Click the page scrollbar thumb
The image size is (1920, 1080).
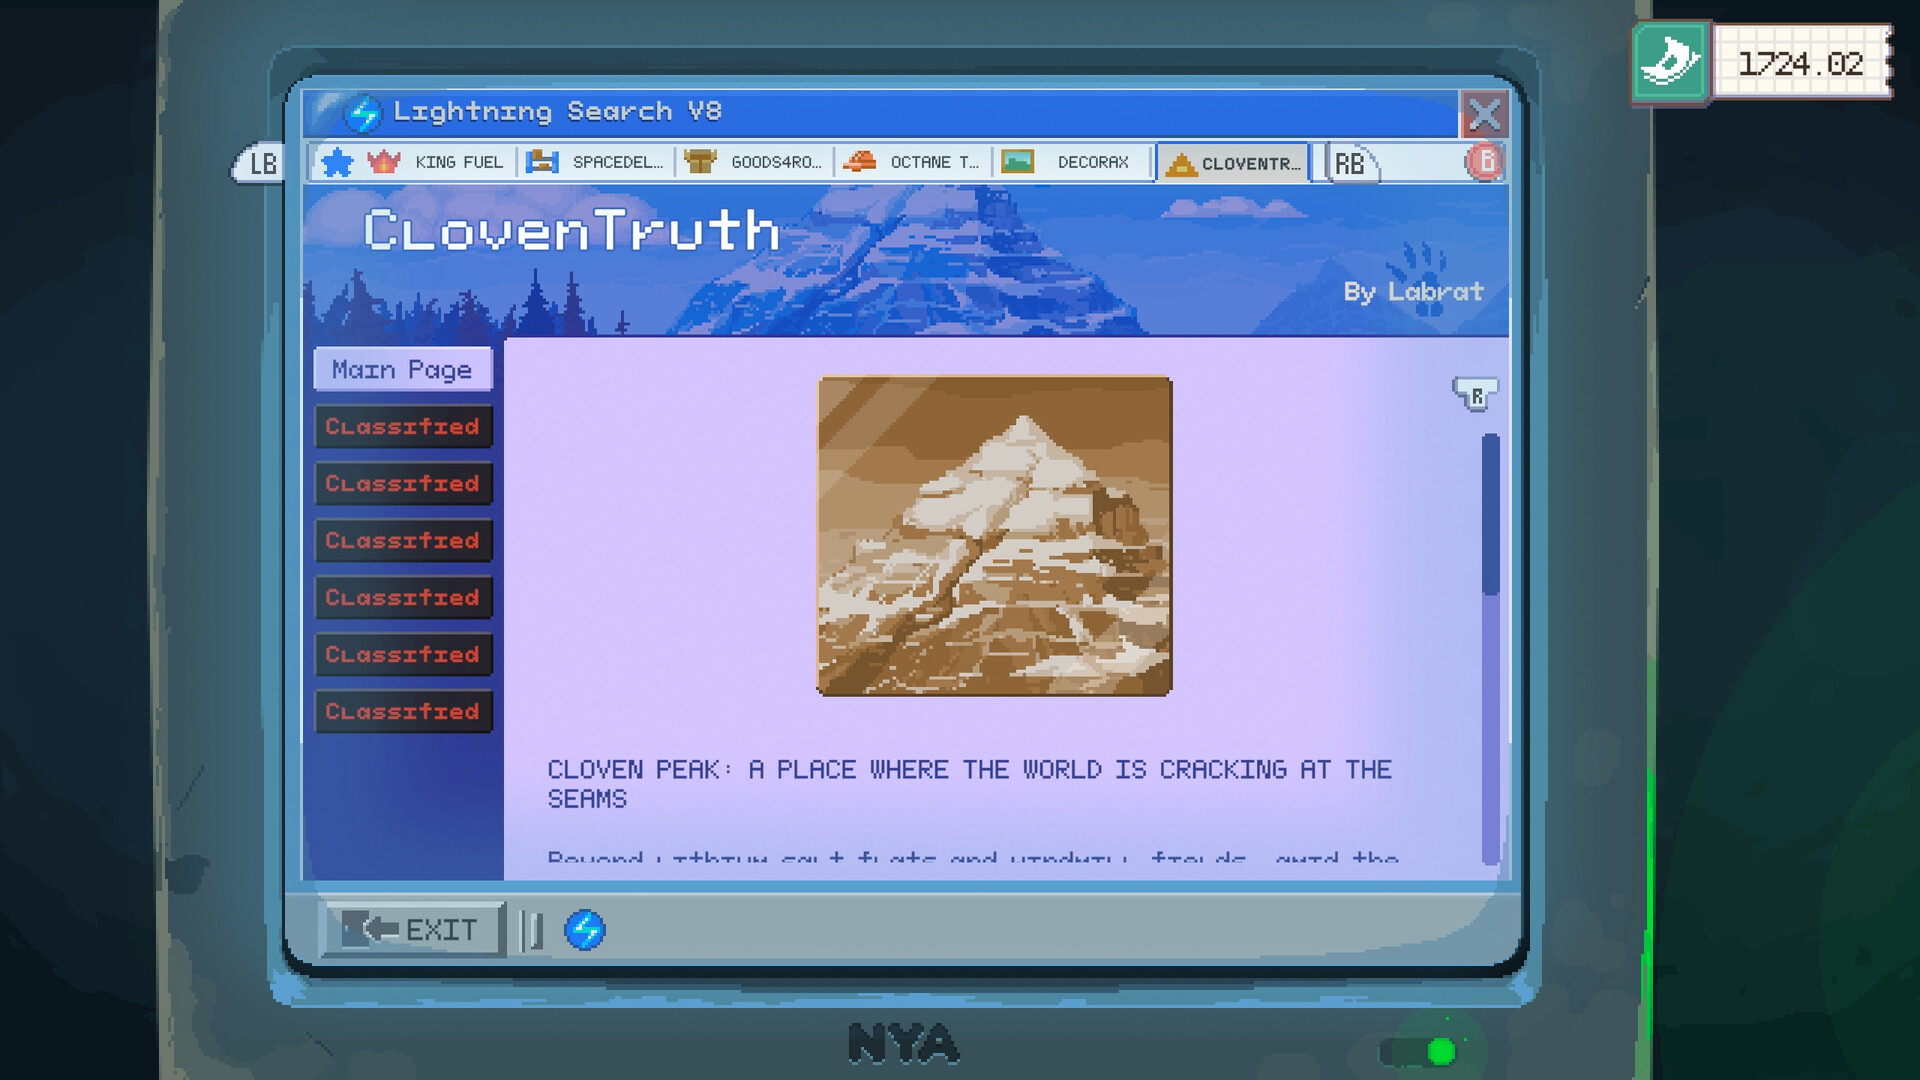click(1491, 515)
